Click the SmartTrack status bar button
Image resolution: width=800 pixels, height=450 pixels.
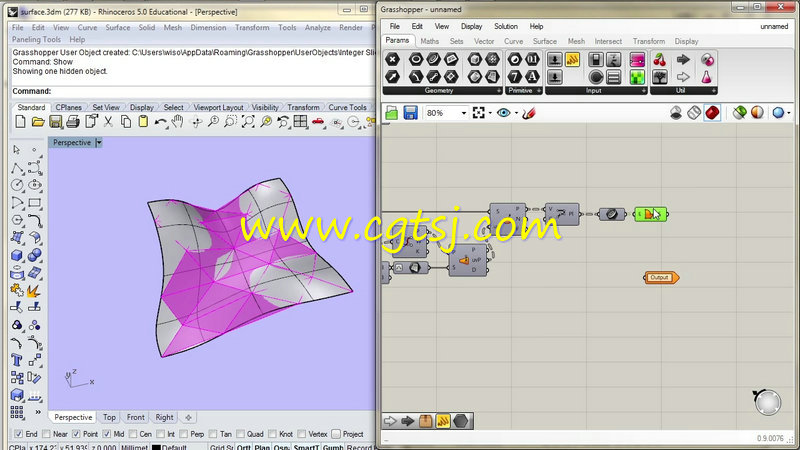(306, 447)
